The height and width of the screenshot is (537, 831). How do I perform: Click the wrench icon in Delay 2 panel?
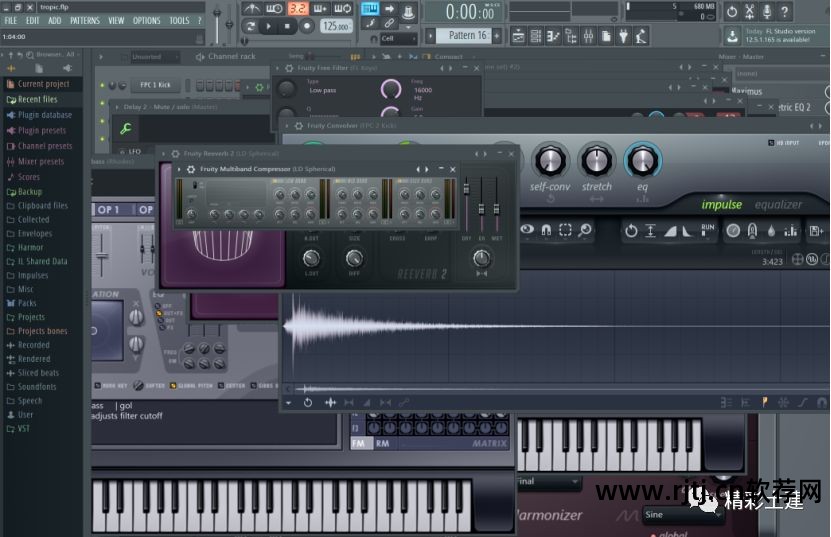click(x=126, y=128)
